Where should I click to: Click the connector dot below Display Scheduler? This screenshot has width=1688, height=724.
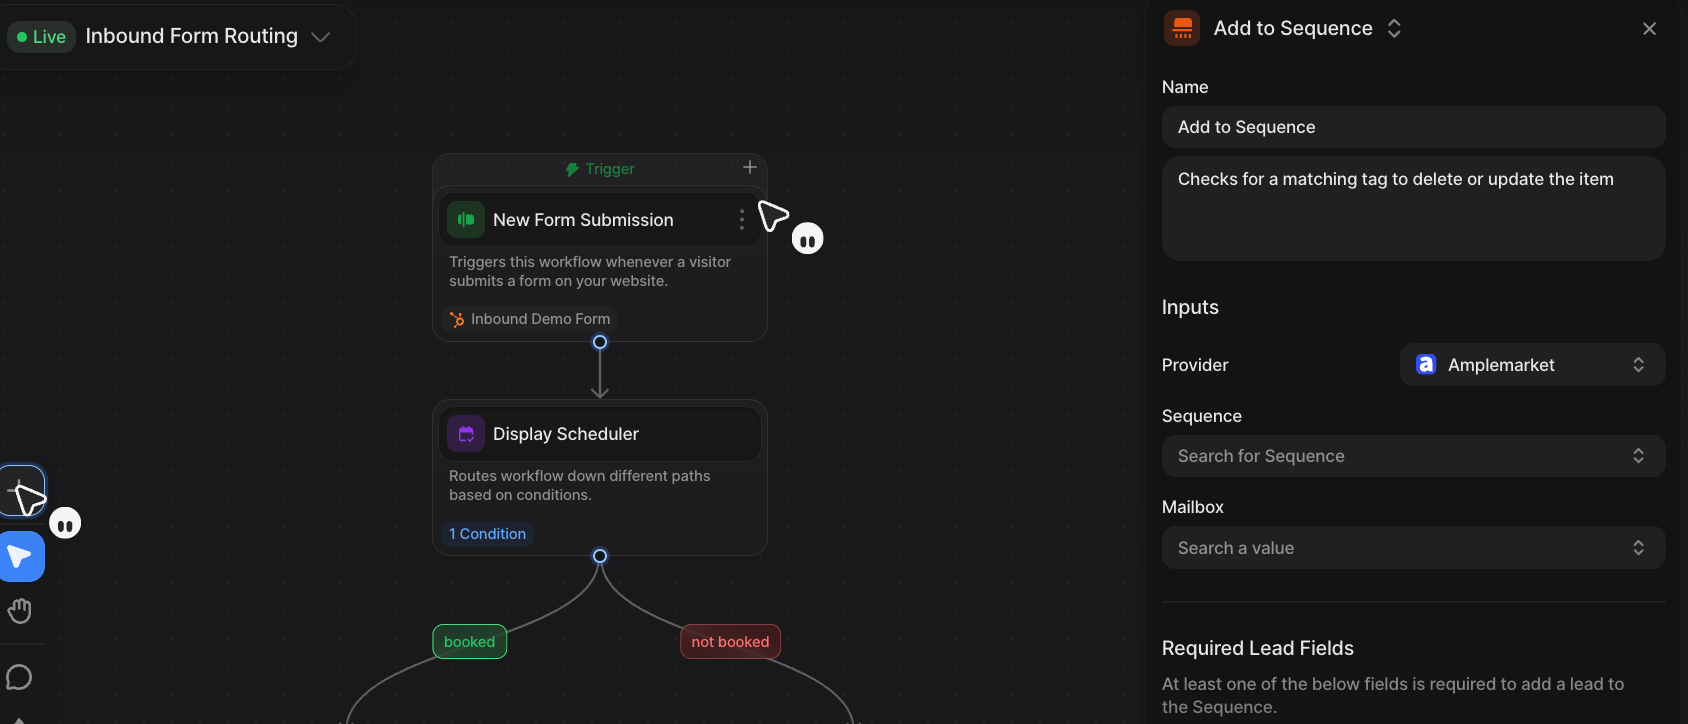(x=600, y=556)
